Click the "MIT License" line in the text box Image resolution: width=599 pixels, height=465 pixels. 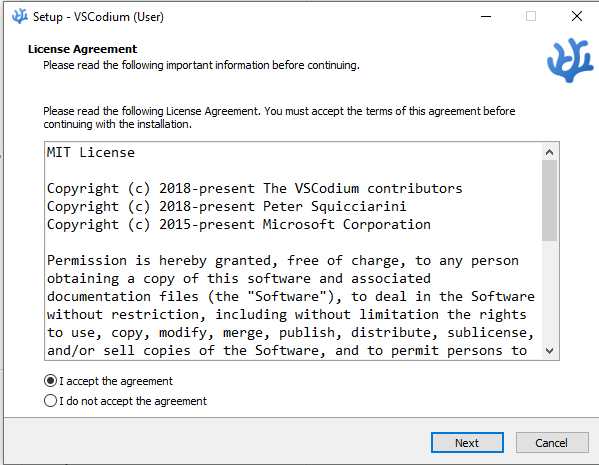[91, 152]
